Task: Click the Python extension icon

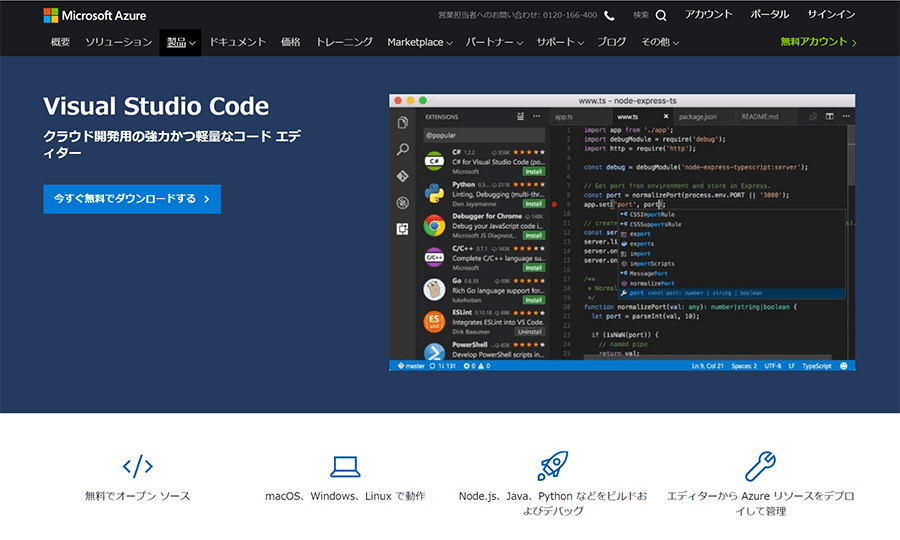Action: click(x=435, y=193)
